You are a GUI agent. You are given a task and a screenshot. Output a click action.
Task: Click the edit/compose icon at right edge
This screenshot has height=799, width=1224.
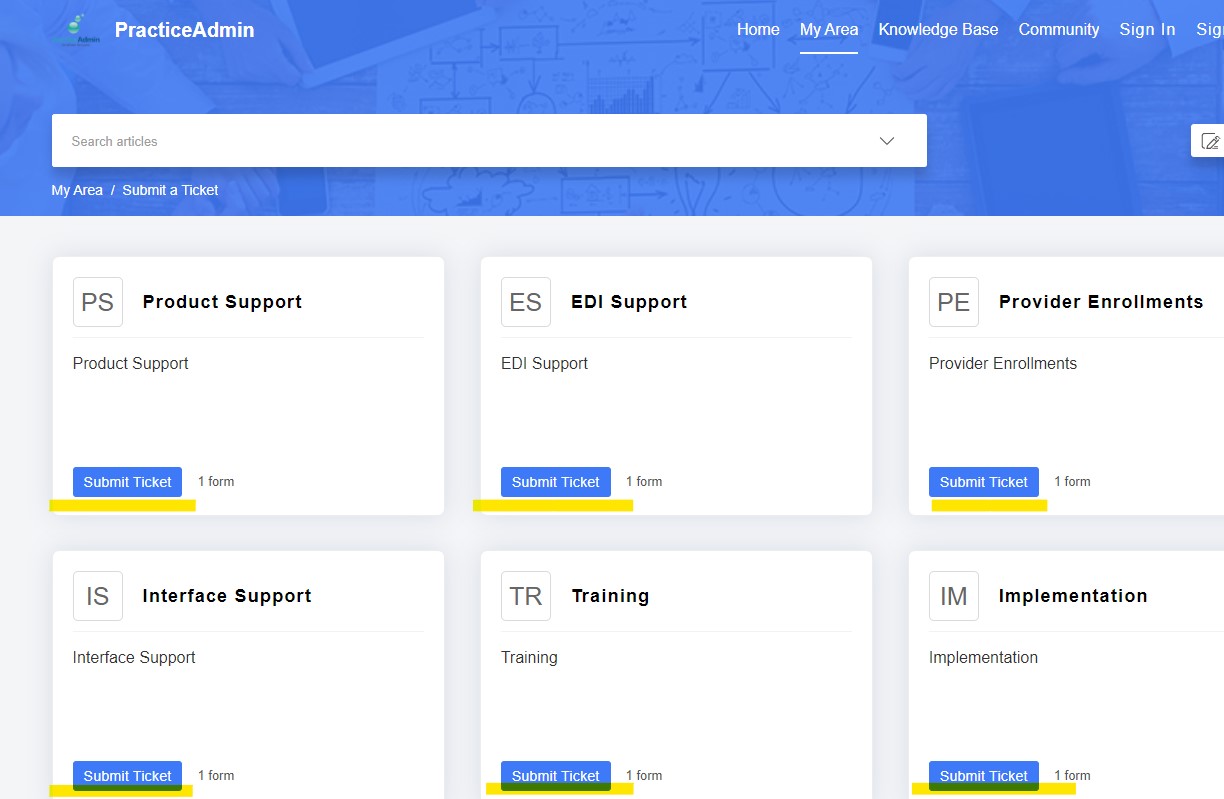click(x=1209, y=141)
